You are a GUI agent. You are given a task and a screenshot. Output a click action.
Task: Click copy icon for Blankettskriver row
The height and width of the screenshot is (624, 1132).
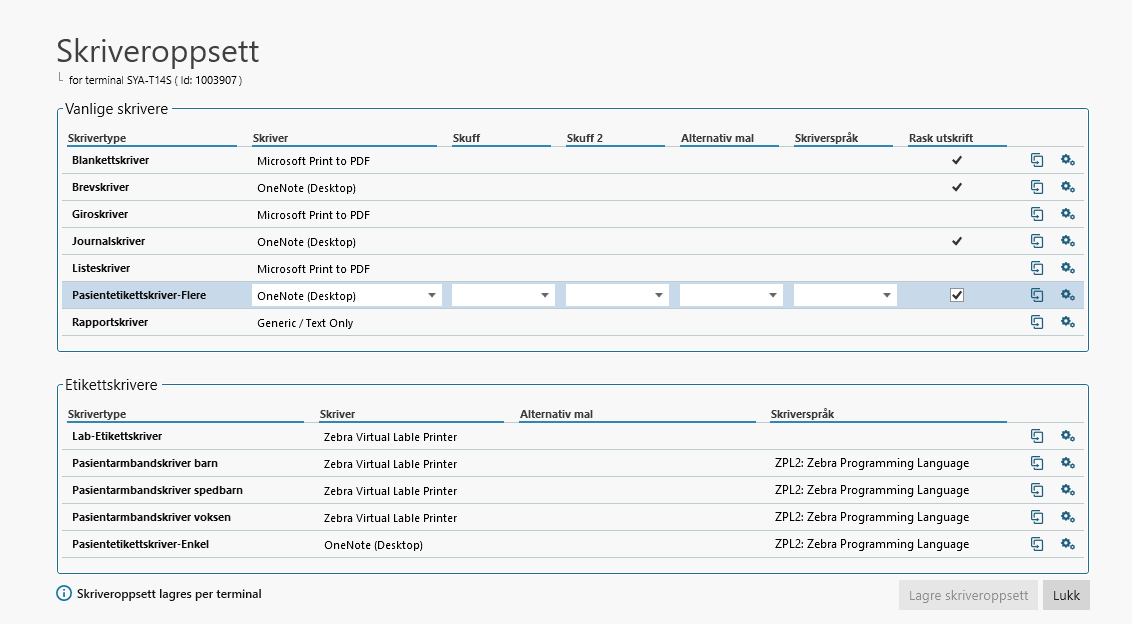[1037, 160]
